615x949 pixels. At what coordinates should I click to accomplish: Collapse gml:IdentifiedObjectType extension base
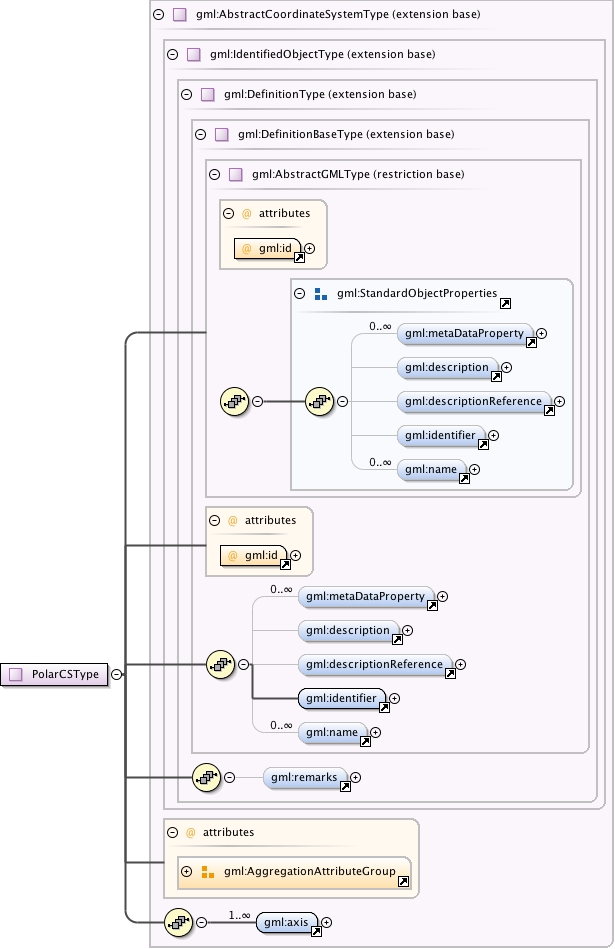pos(173,54)
